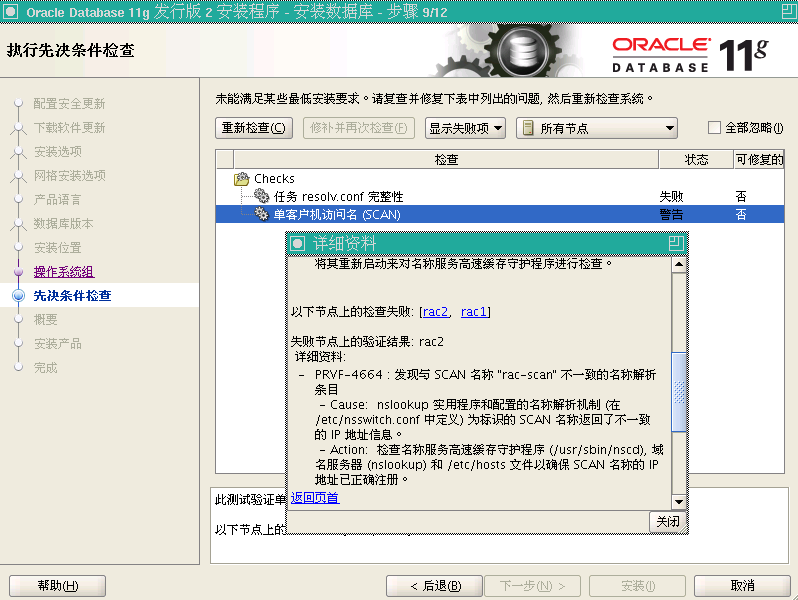Click gear icon beside resolv.conf 完整性 task
The height and width of the screenshot is (600, 798).
(262, 196)
